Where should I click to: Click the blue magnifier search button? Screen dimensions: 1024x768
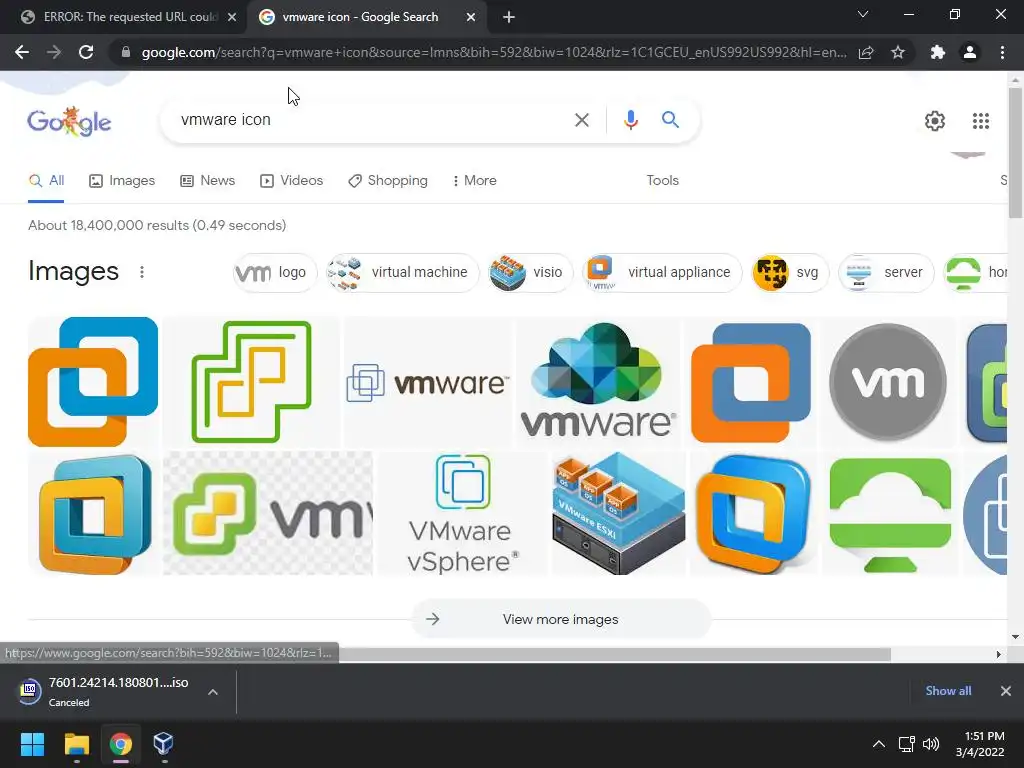(x=670, y=120)
